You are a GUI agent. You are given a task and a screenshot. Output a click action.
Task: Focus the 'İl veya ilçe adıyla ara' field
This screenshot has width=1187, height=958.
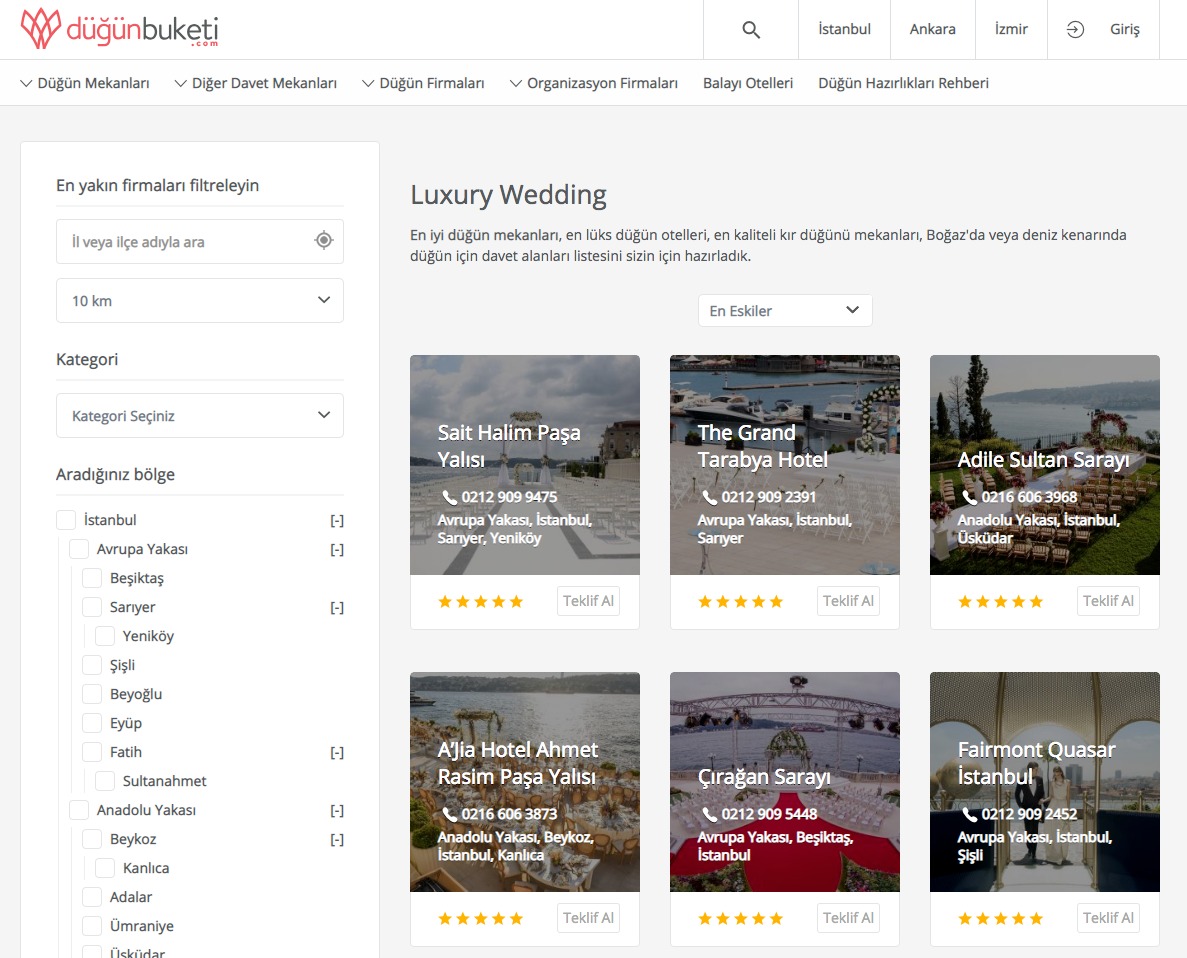tap(200, 242)
